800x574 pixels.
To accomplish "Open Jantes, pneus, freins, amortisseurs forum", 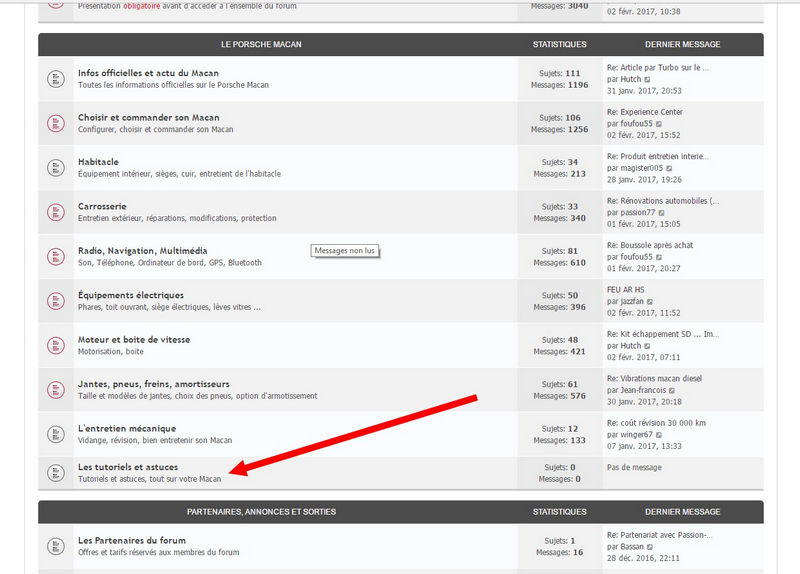I will [x=154, y=384].
